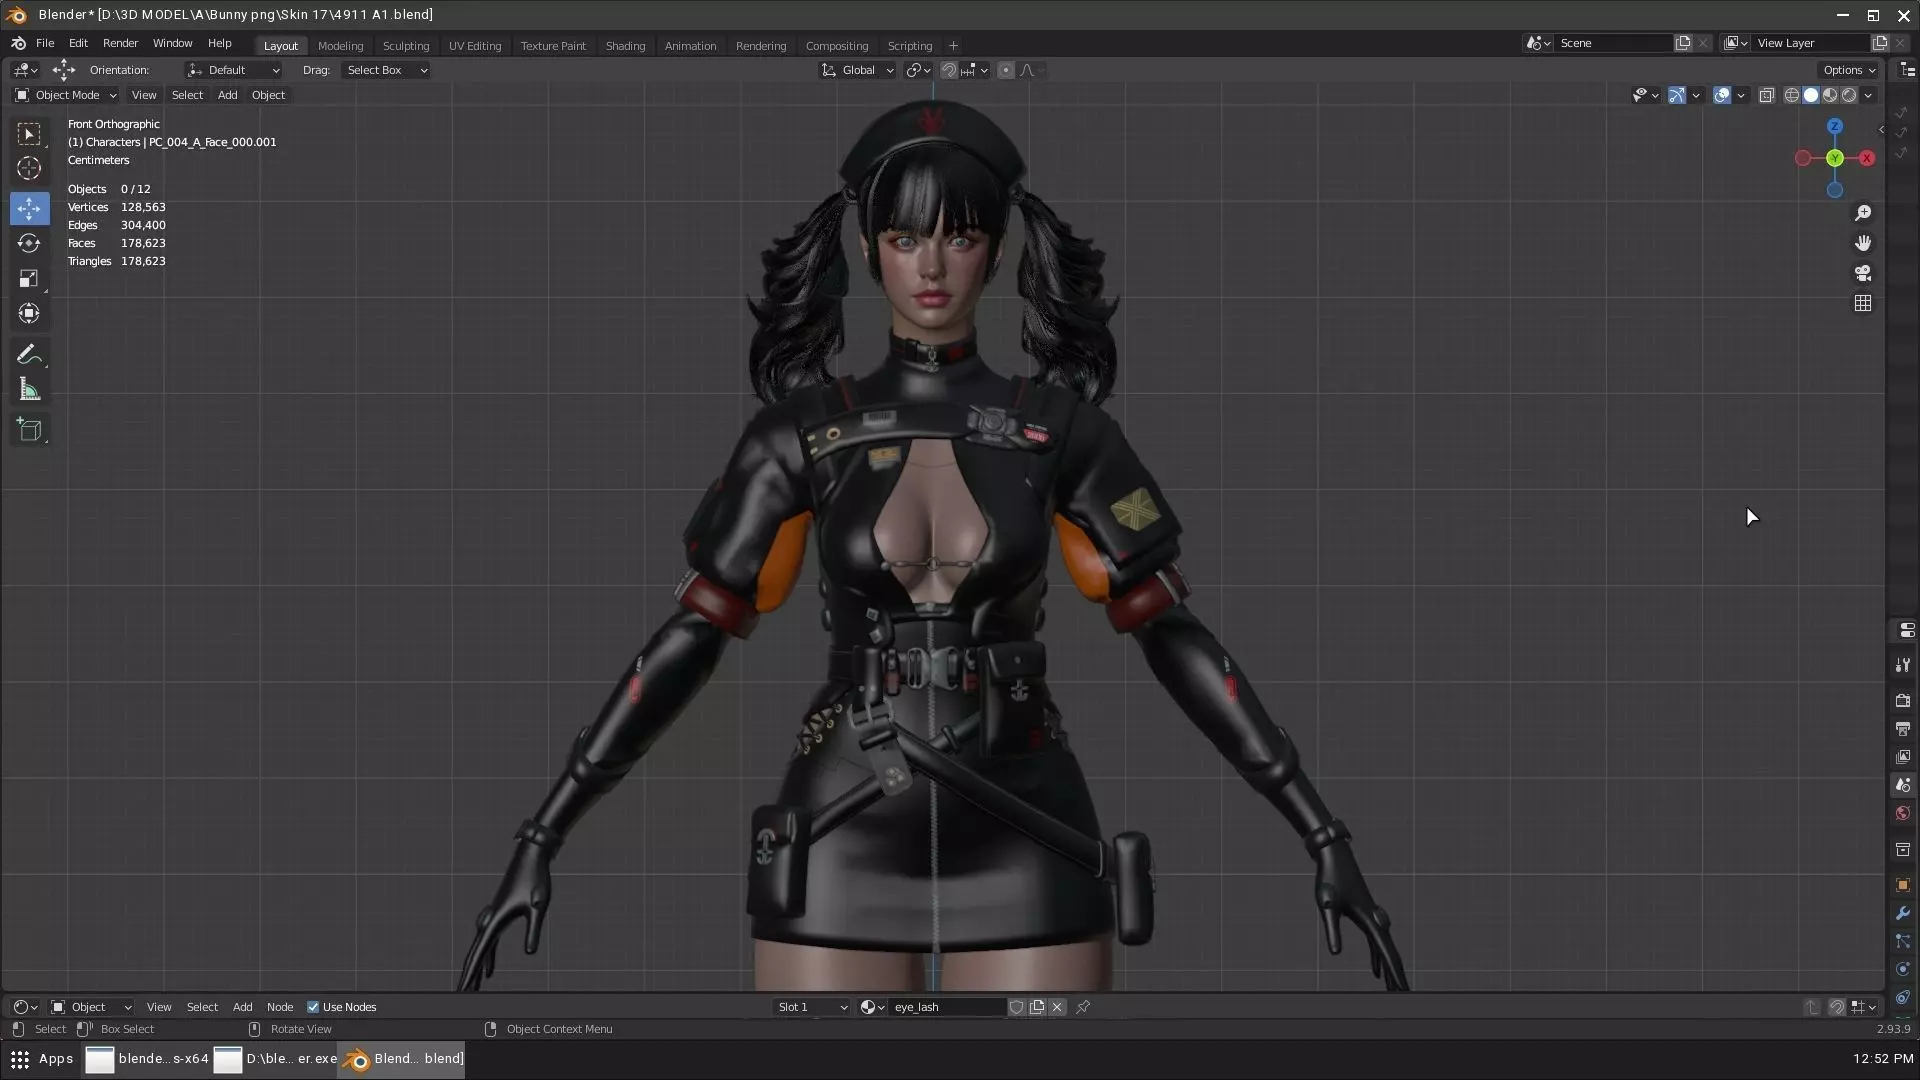Open Output properties tab icon

pyautogui.click(x=1903, y=728)
